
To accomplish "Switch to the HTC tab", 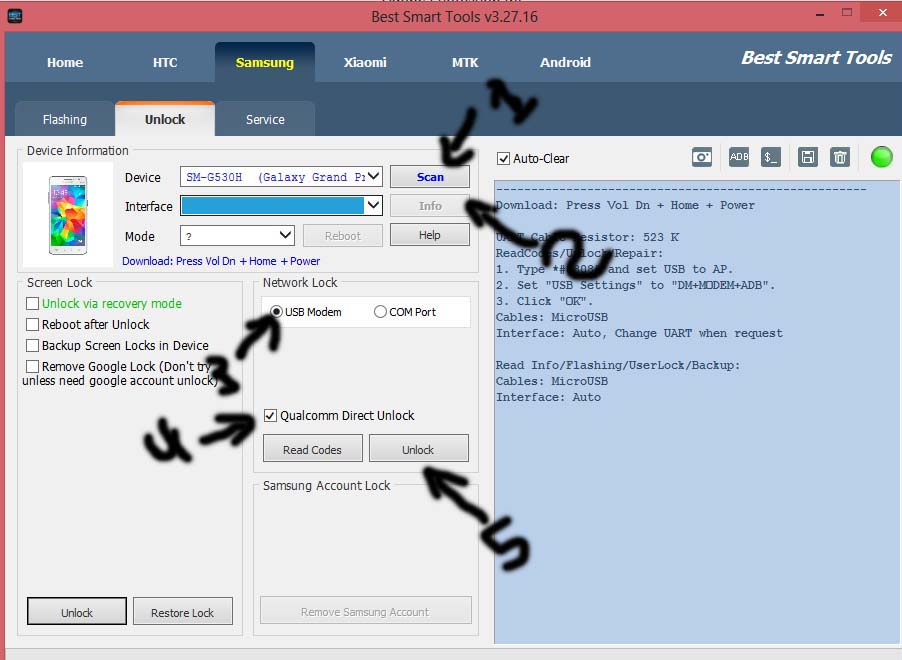I will pyautogui.click(x=165, y=62).
